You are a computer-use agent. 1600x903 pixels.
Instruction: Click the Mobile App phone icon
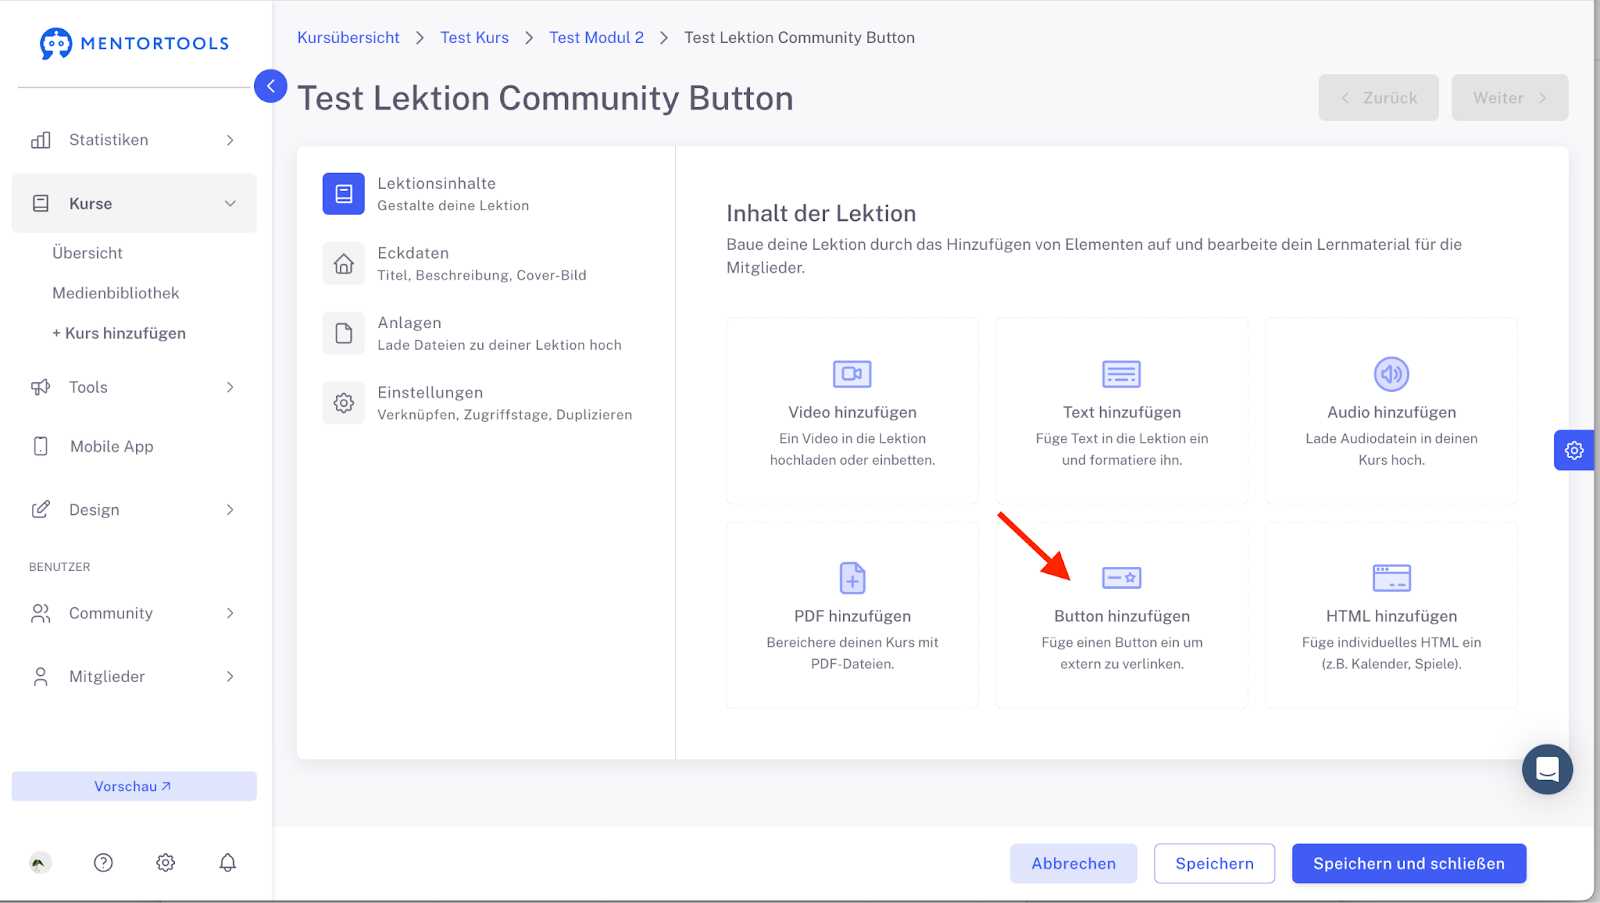[x=41, y=446]
